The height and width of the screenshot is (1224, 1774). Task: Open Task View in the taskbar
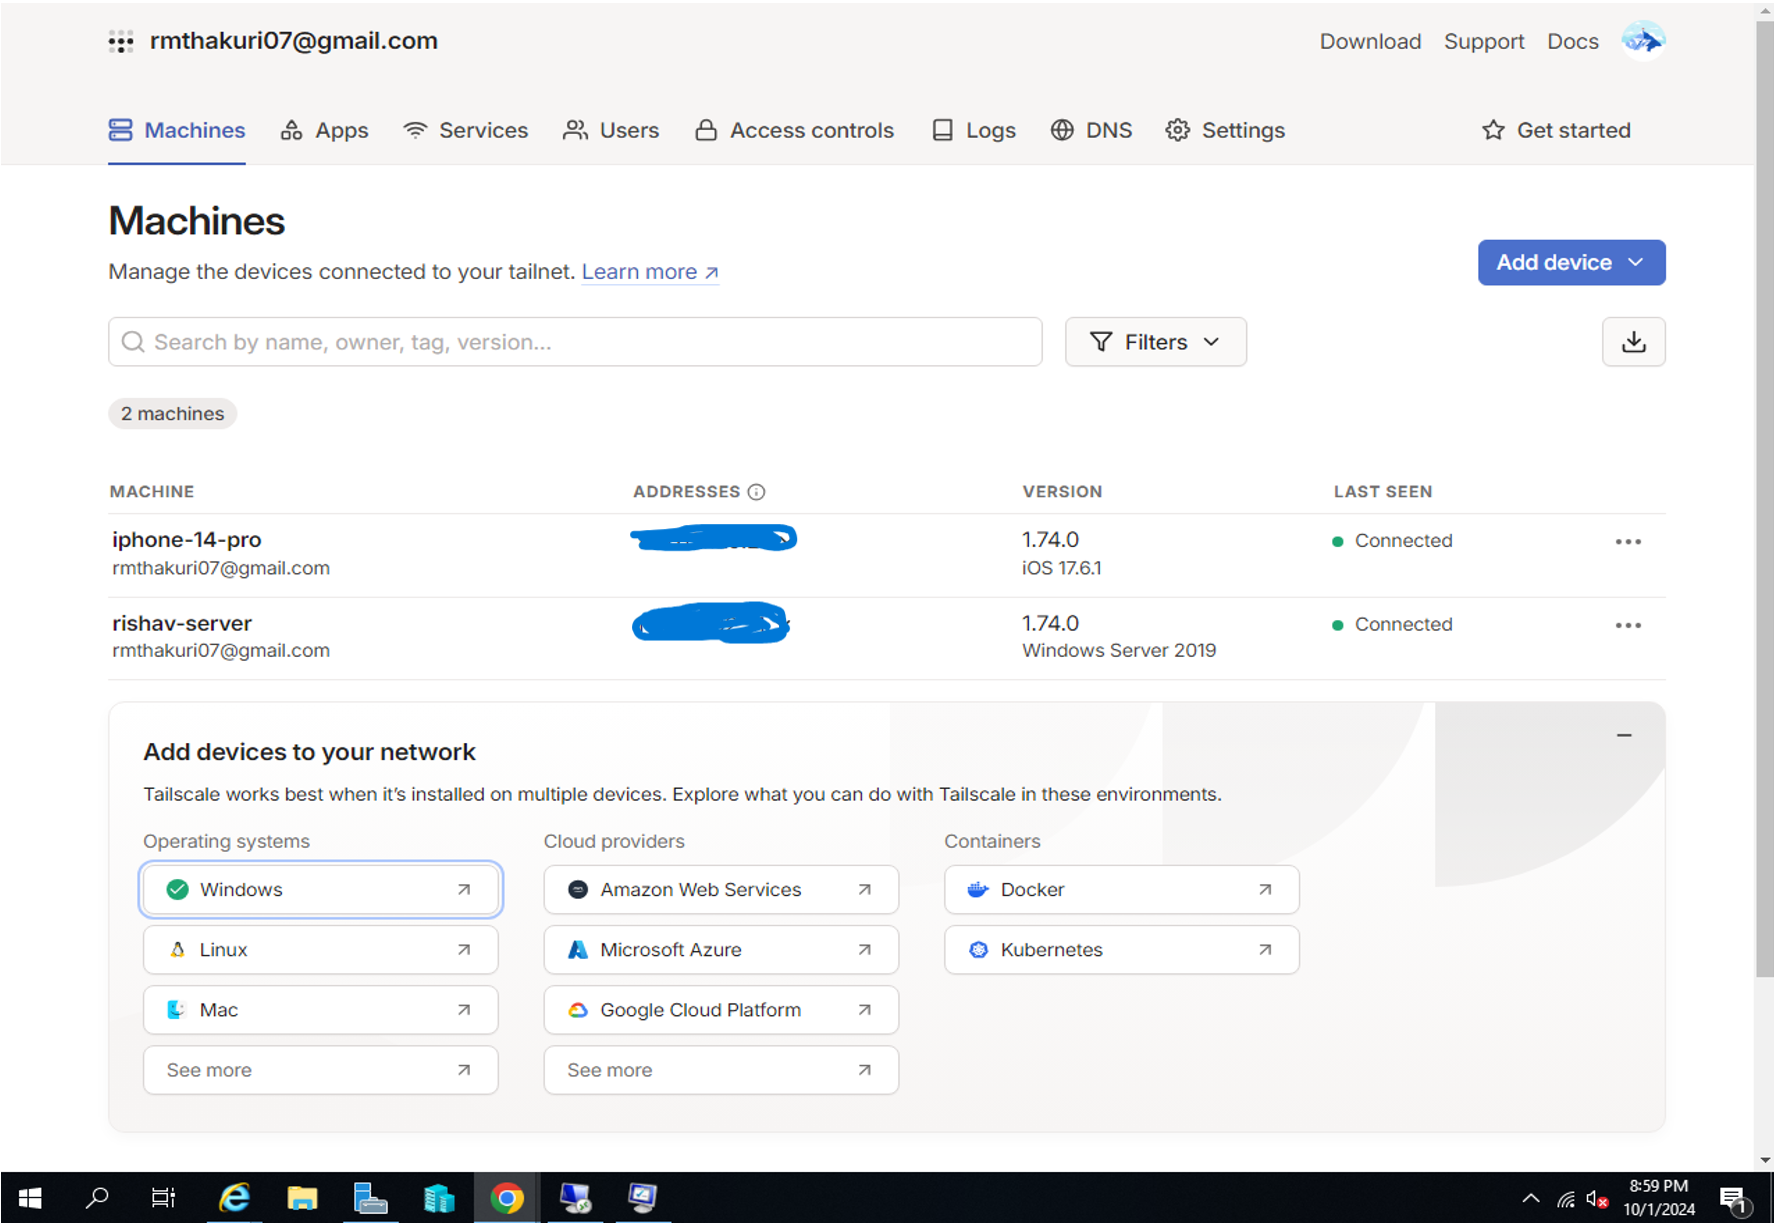163,1197
